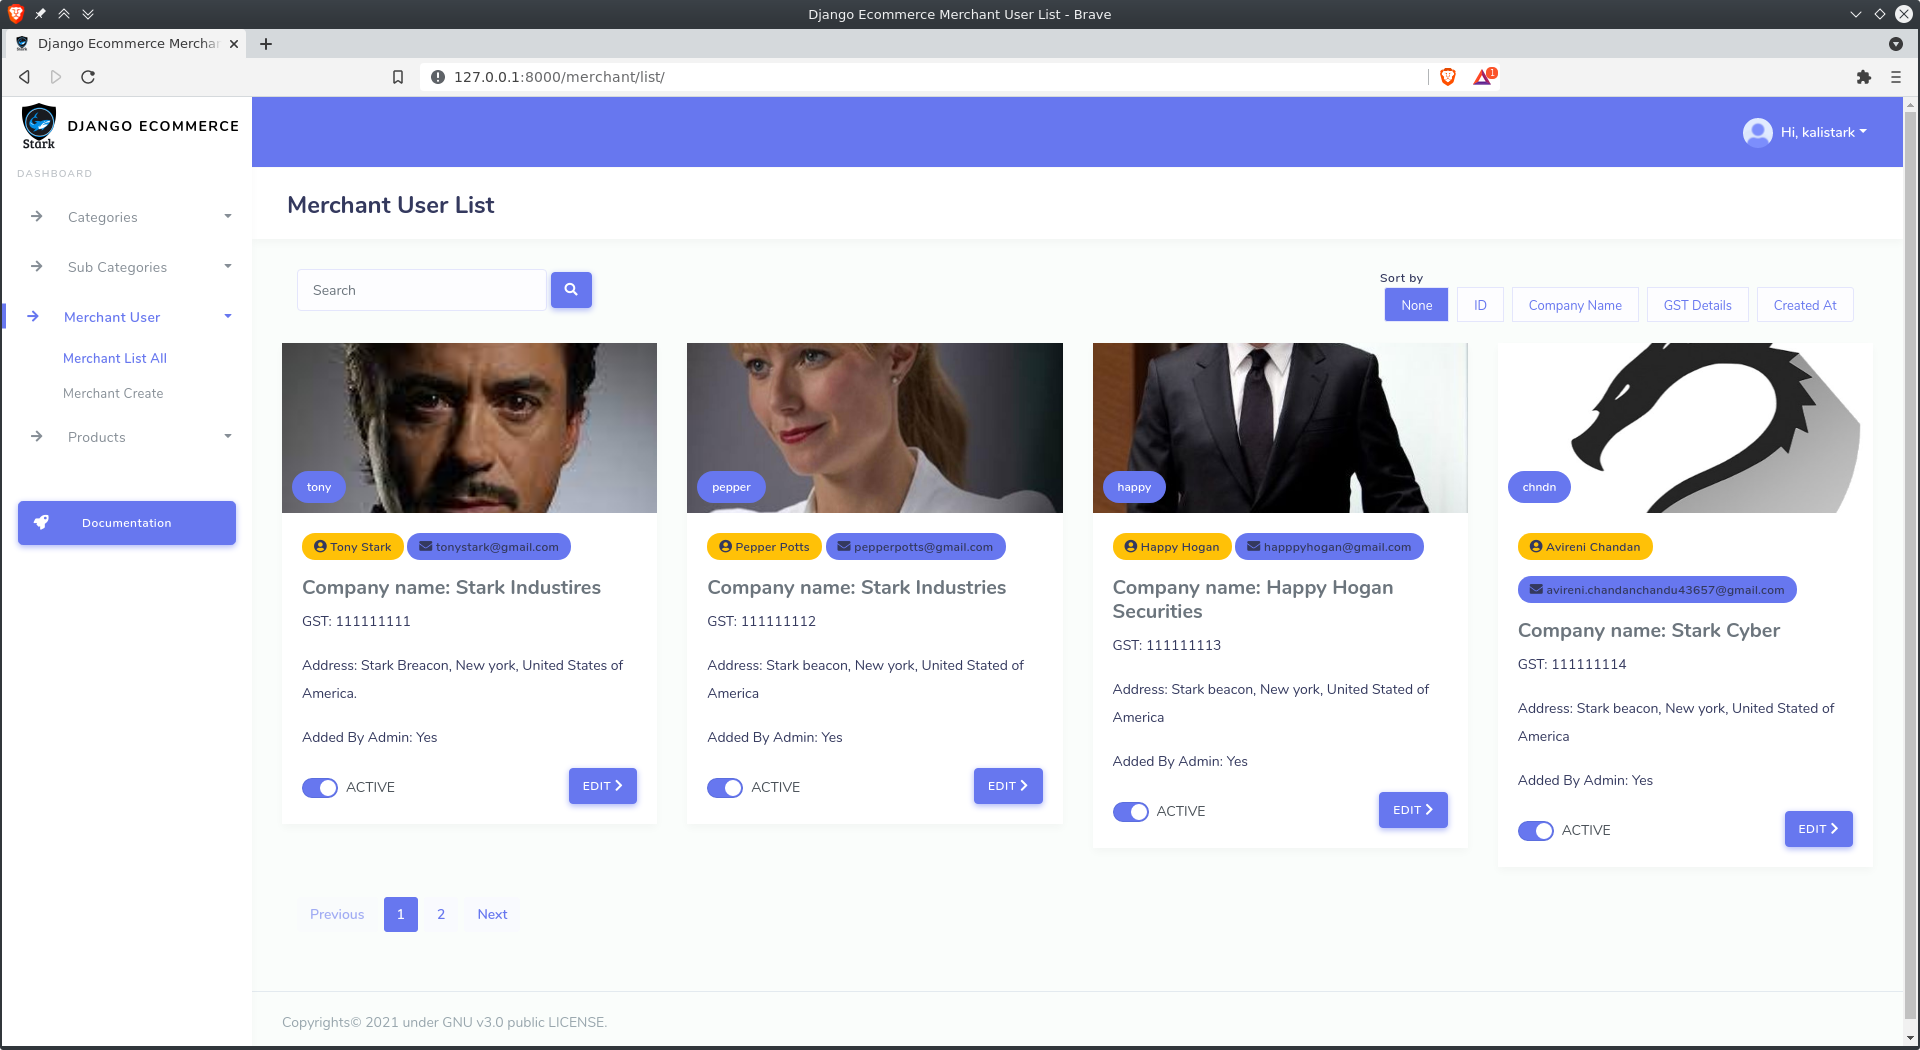The image size is (1920, 1050).
Task: Select the Merchant List All menu item
Action: point(114,358)
